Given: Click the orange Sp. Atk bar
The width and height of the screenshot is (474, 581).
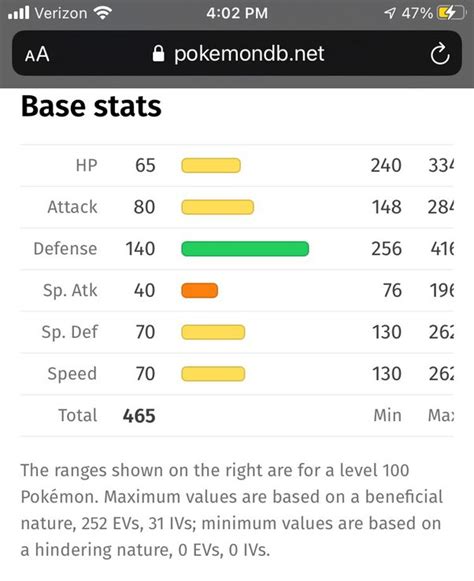Looking at the screenshot, I should coord(199,290).
